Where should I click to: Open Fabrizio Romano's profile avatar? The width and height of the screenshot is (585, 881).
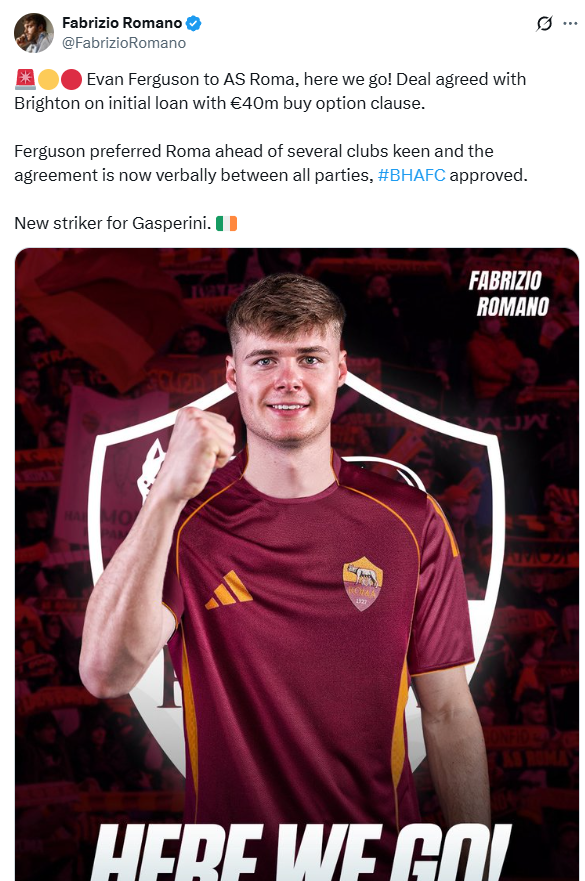tap(34, 33)
